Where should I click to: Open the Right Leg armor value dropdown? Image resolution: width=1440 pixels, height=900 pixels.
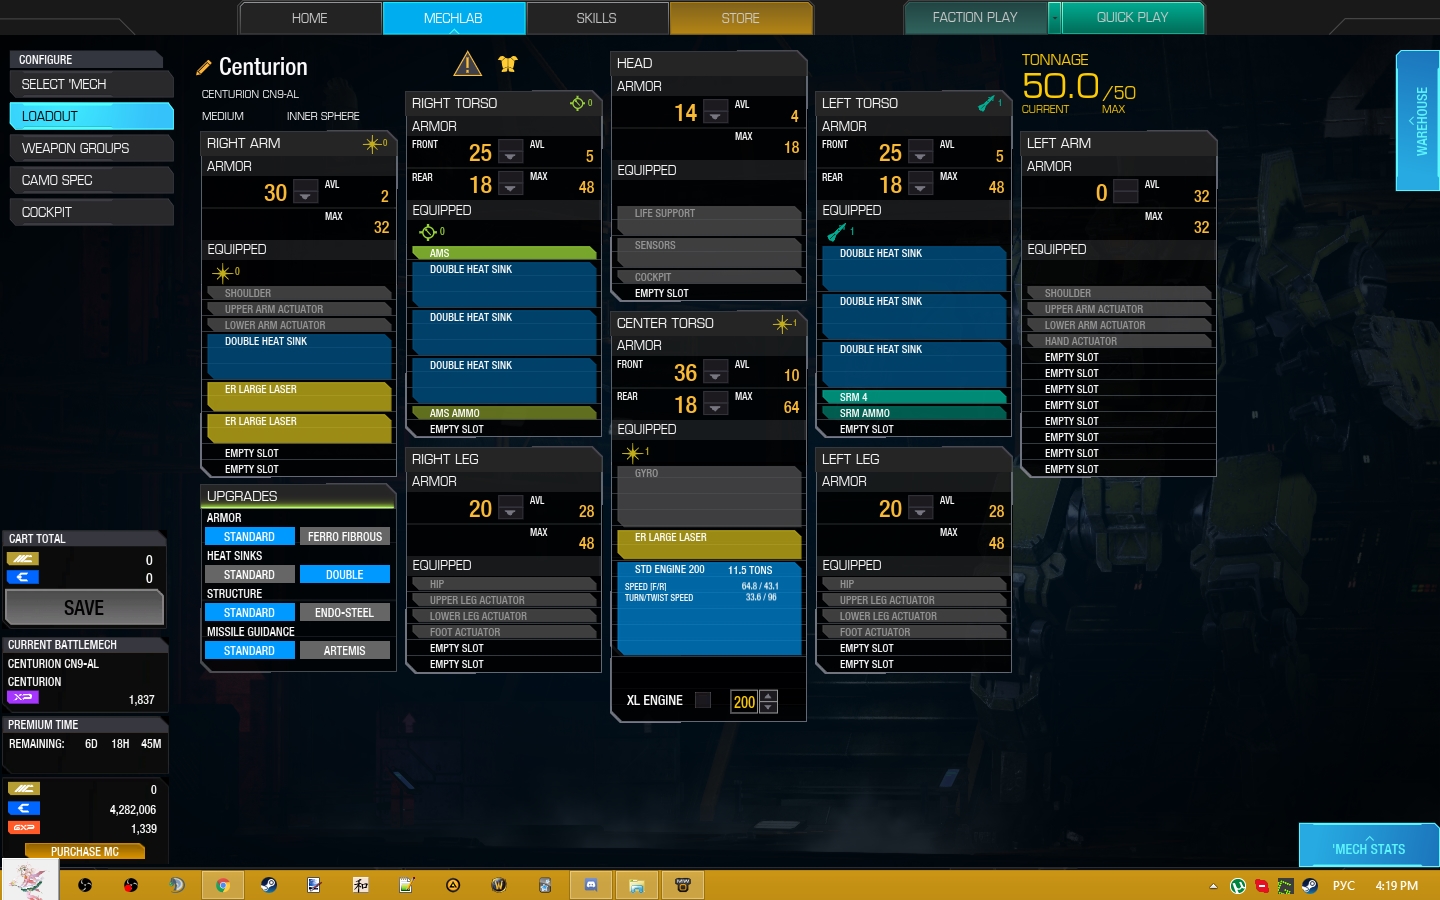pos(510,508)
